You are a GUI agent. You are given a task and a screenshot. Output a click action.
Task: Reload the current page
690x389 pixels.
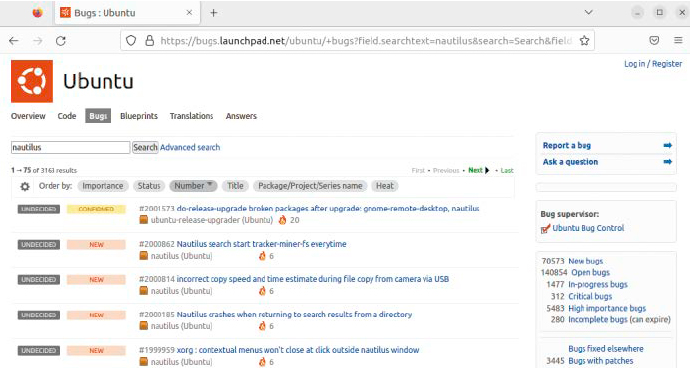click(61, 41)
